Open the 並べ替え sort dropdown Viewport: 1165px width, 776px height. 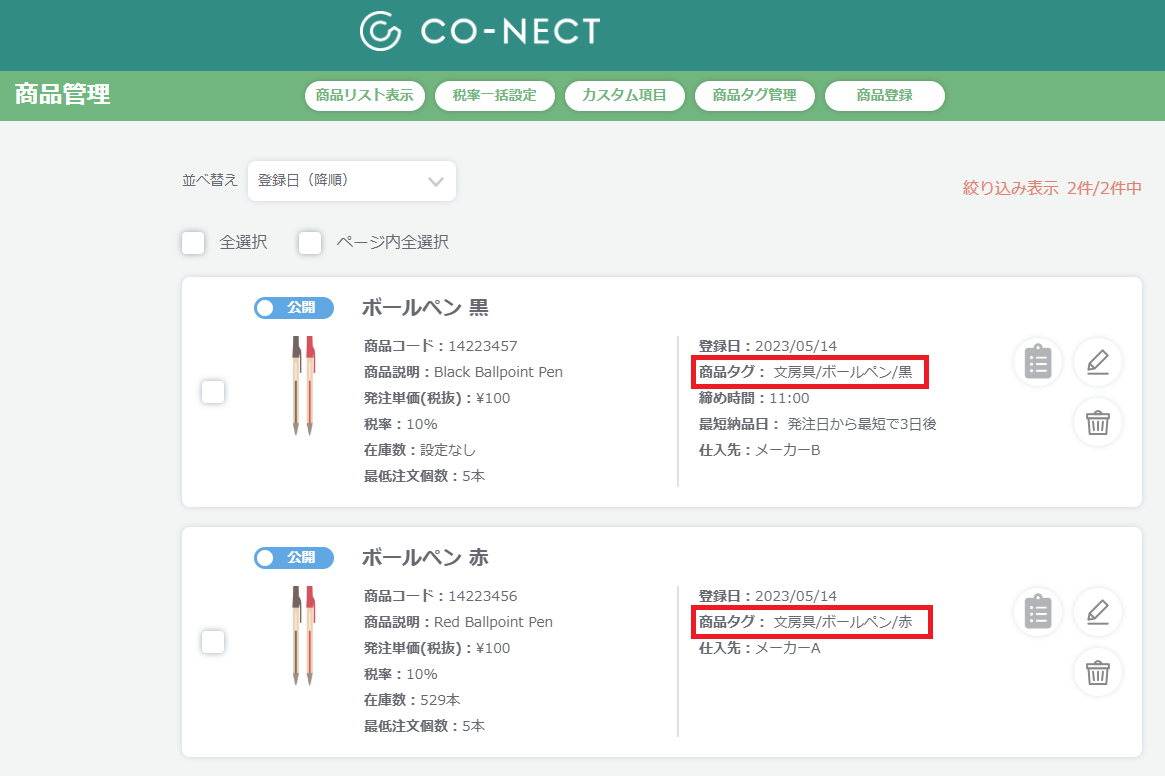351,181
